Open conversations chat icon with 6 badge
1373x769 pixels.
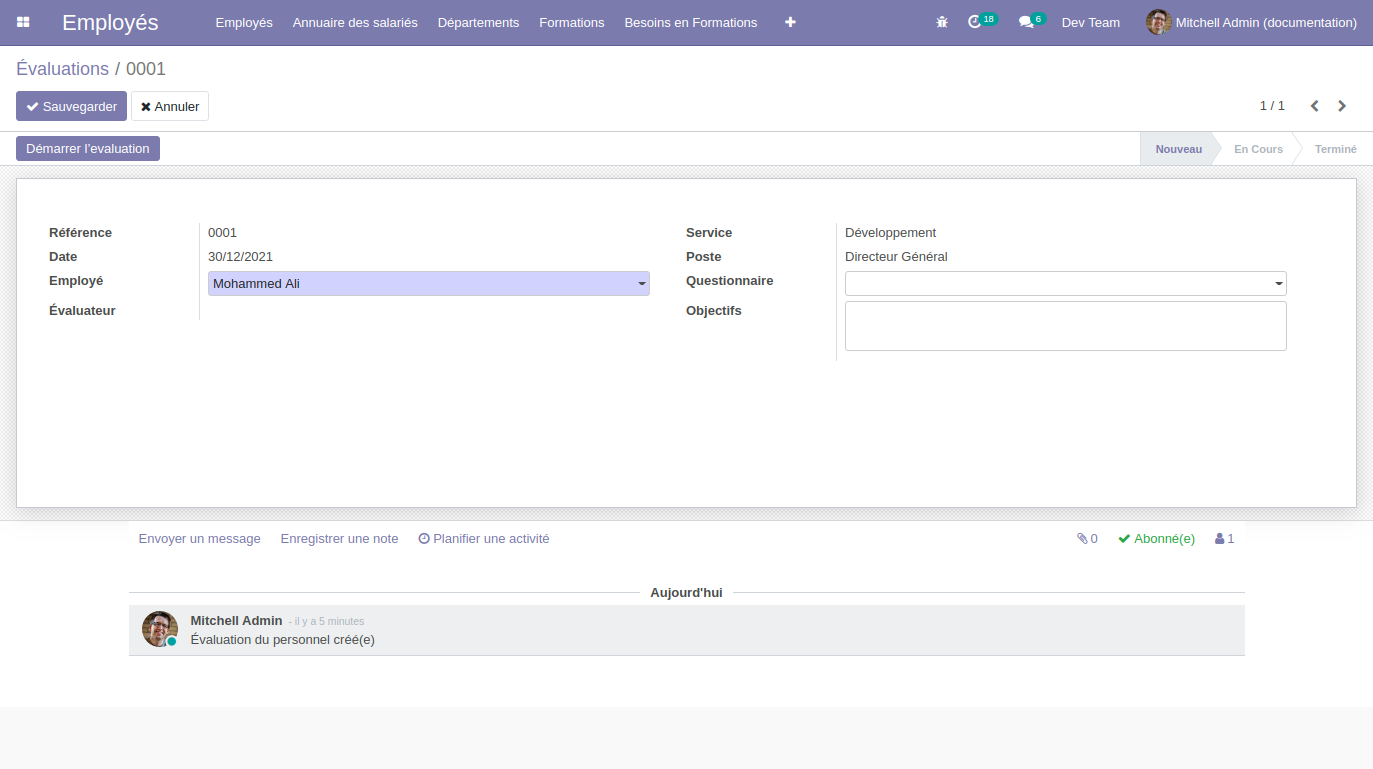1026,22
